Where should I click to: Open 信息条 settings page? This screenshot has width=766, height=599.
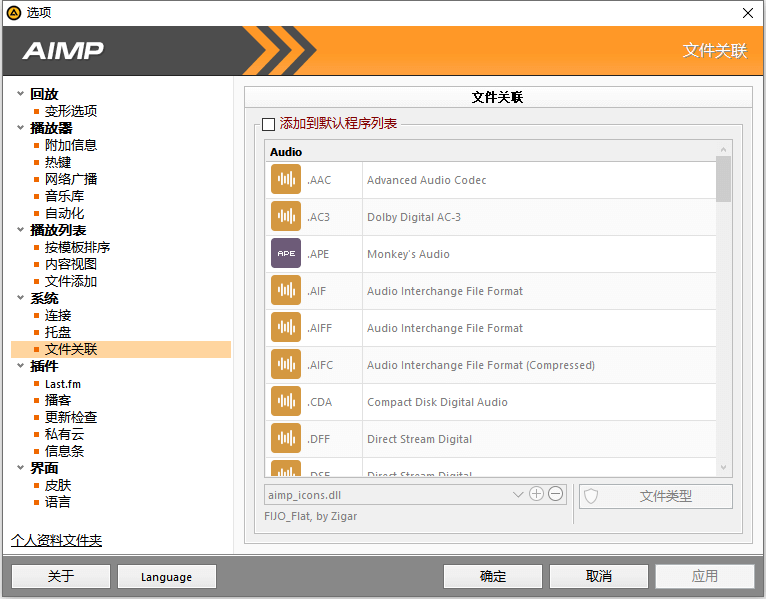coord(64,451)
